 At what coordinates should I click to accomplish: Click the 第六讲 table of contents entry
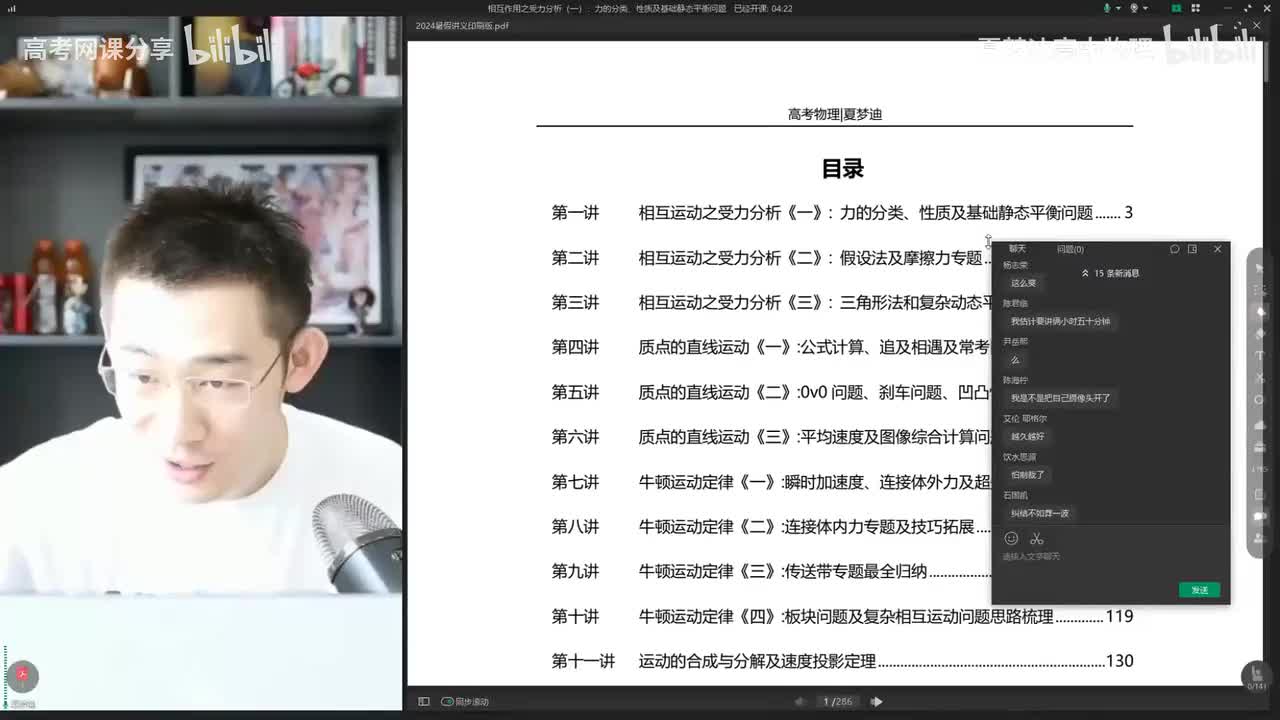[x=771, y=437]
